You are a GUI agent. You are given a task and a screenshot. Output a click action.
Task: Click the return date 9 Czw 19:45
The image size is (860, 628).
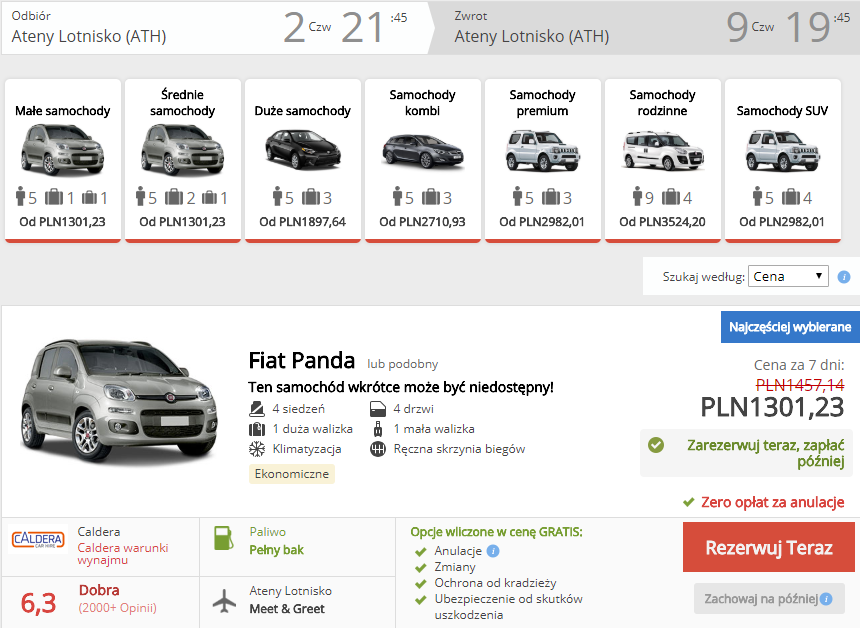(788, 26)
